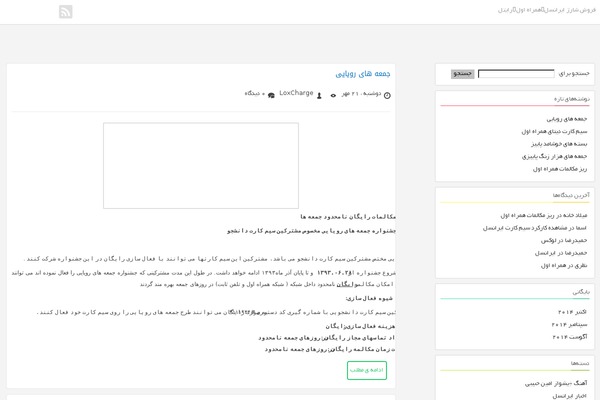The height and width of the screenshot is (400, 600).
Task: Open comment by حمیدرضا در لوکس
Action: (x=564, y=240)
